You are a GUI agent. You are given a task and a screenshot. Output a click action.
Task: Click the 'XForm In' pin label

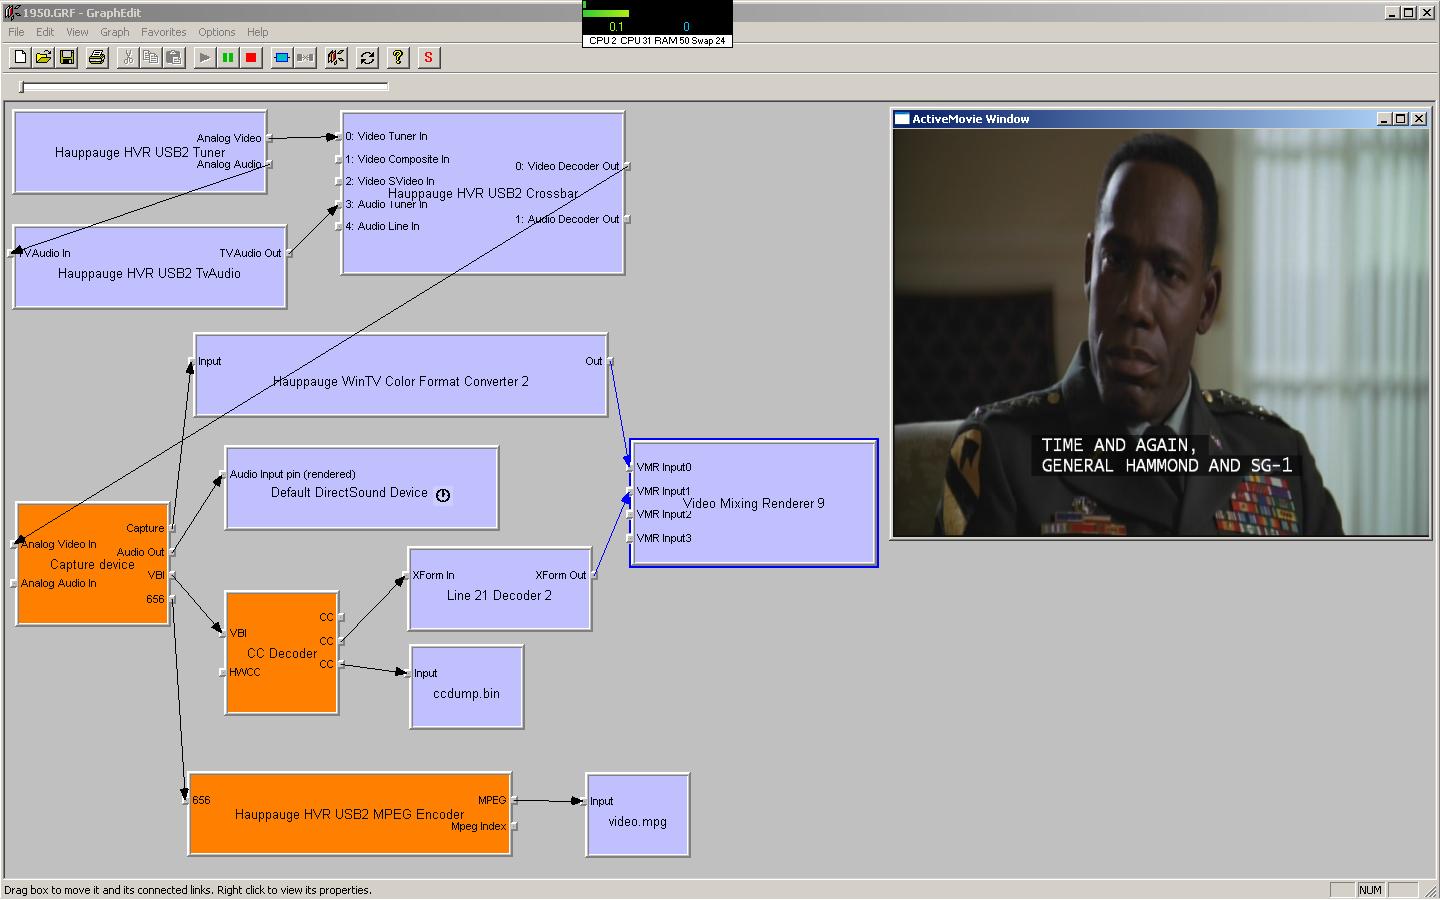tap(433, 575)
